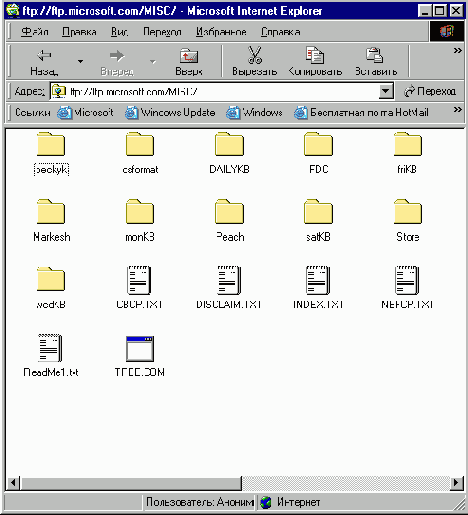Click the Переход go button
Image resolution: width=468 pixels, height=515 pixels.
pos(430,91)
